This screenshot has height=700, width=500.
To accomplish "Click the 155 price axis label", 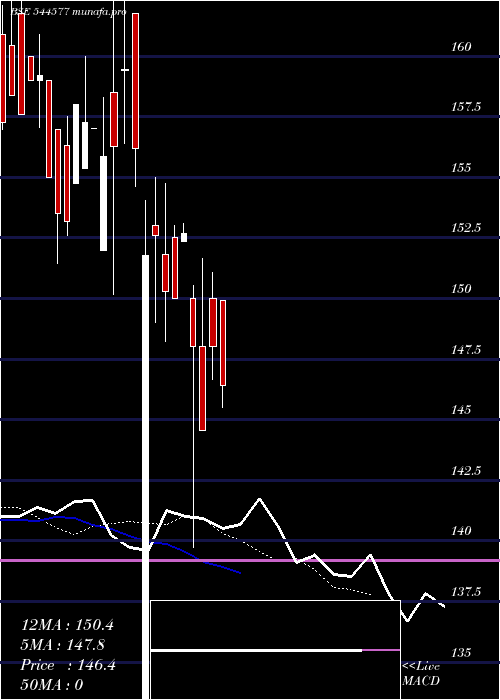I will click(460, 167).
